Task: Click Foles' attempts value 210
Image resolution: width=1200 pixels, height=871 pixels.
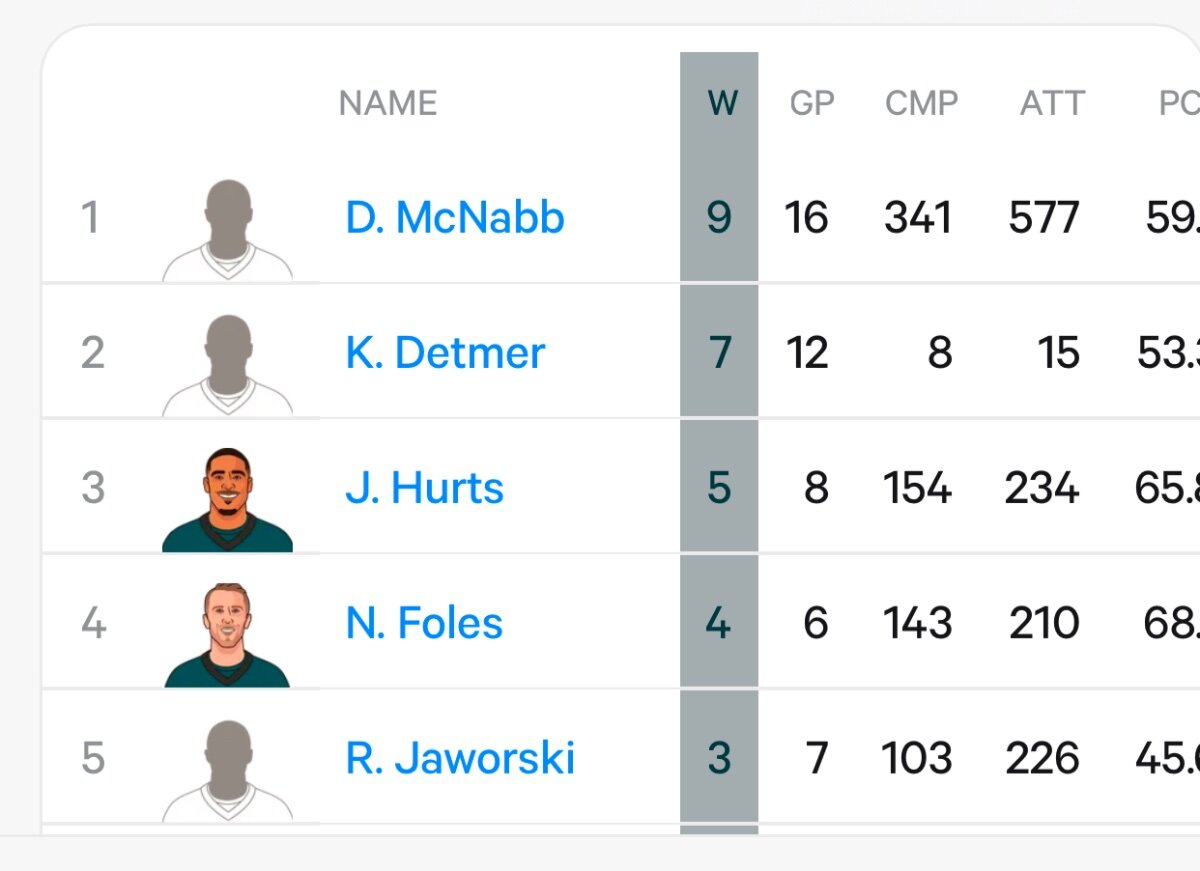Action: [x=1043, y=623]
